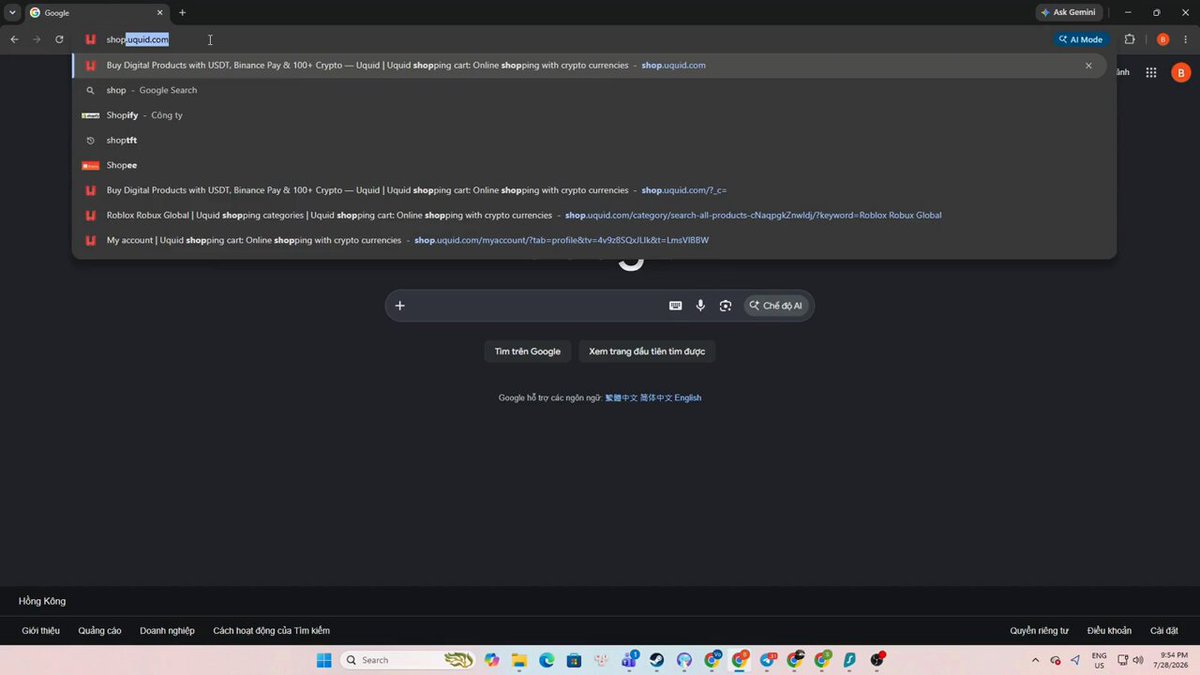Viewport: 1200px width, 675px height.
Task: Open Steam from the taskbar
Action: (x=657, y=660)
